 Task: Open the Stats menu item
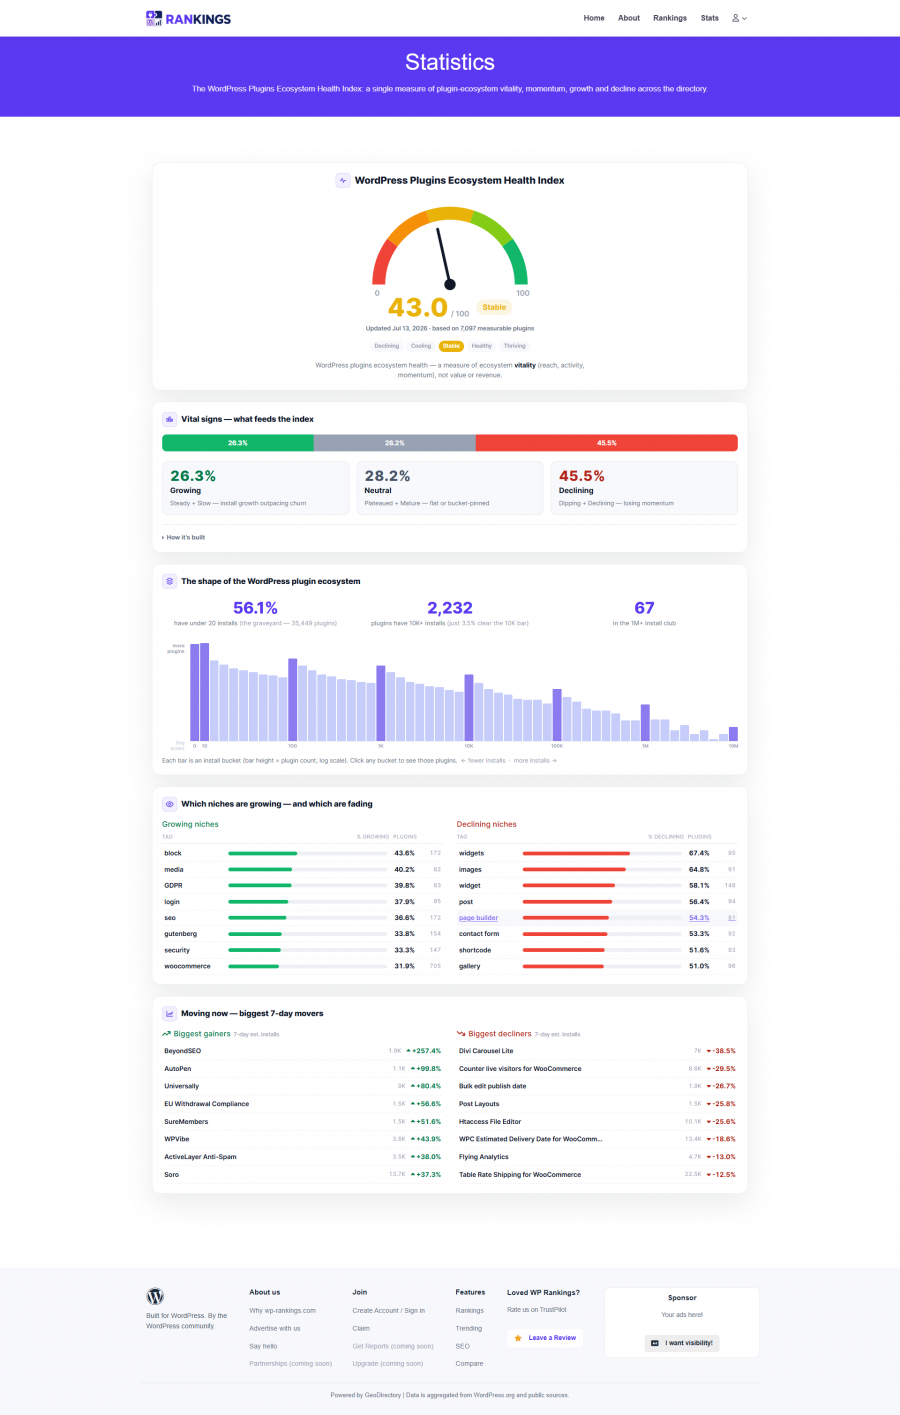click(710, 18)
